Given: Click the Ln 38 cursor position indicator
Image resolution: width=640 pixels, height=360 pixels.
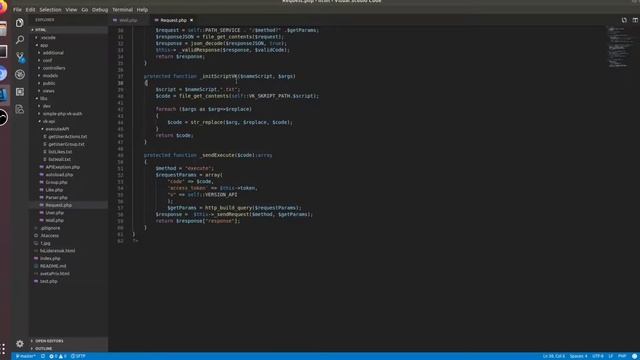Looking at the screenshot, I should coord(553,356).
